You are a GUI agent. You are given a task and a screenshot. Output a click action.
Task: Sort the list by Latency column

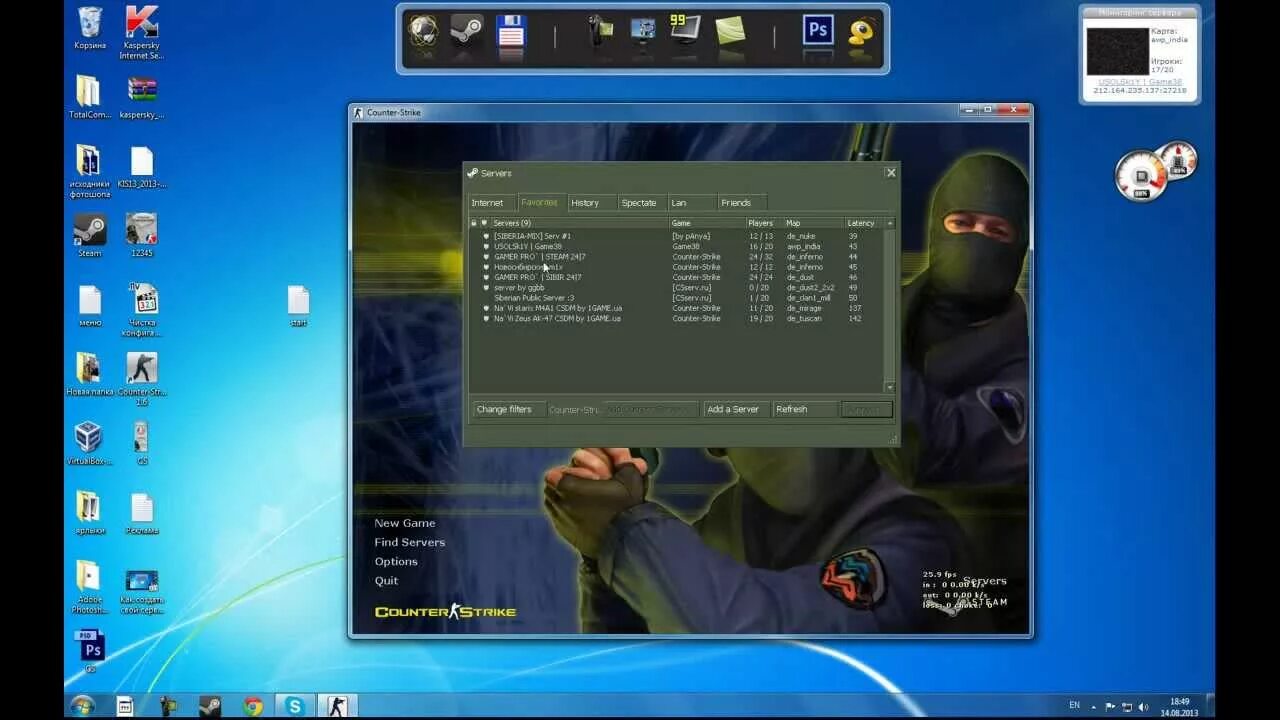(863, 223)
